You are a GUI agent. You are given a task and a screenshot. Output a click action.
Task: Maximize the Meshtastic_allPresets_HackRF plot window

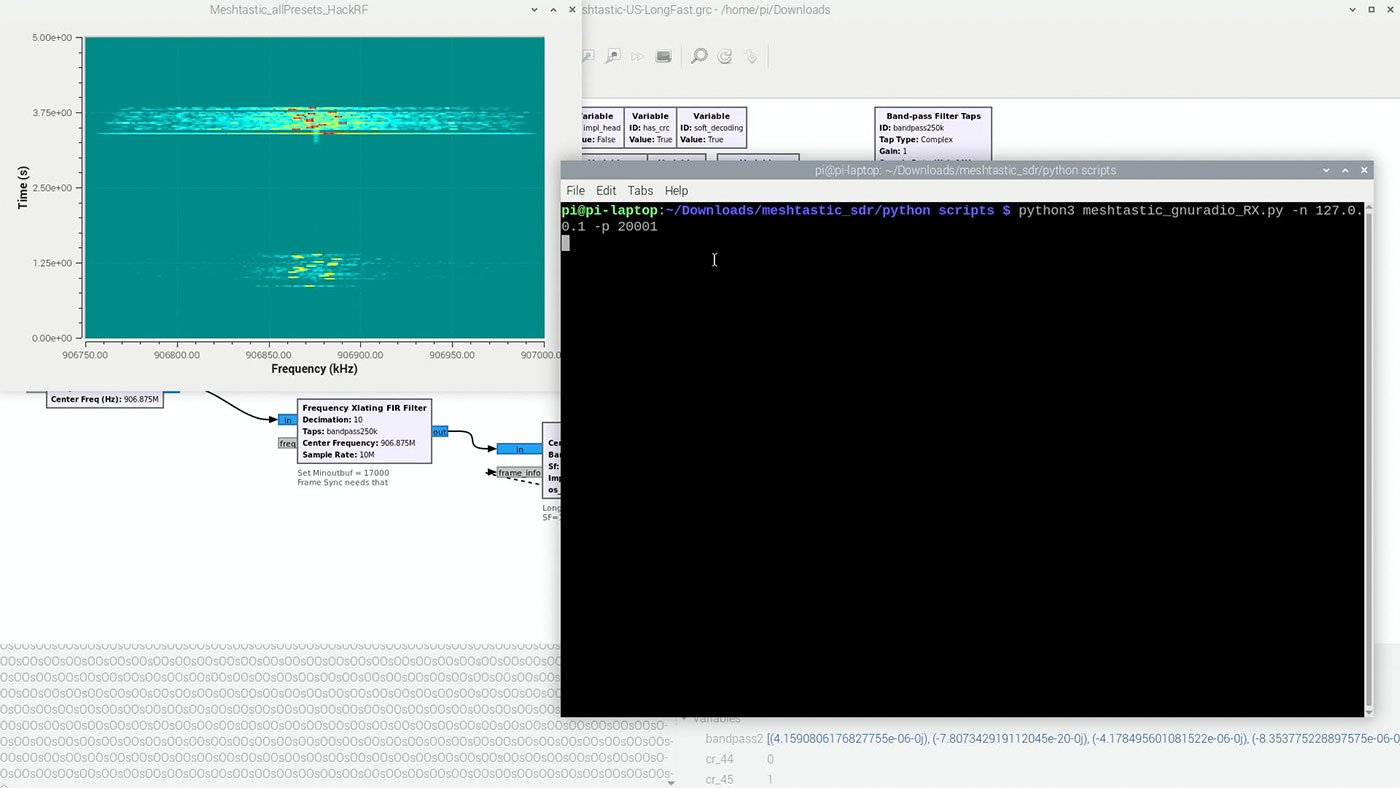click(553, 10)
